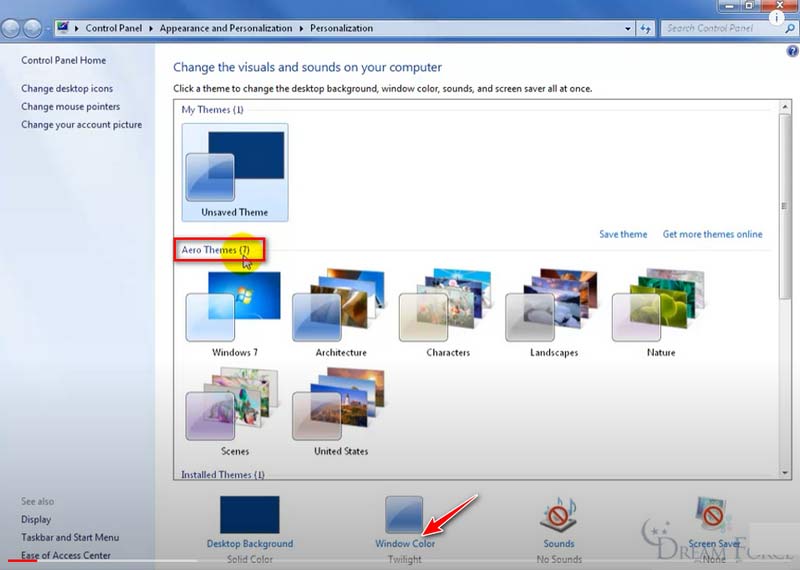Pick the Scenes theme

(x=235, y=411)
